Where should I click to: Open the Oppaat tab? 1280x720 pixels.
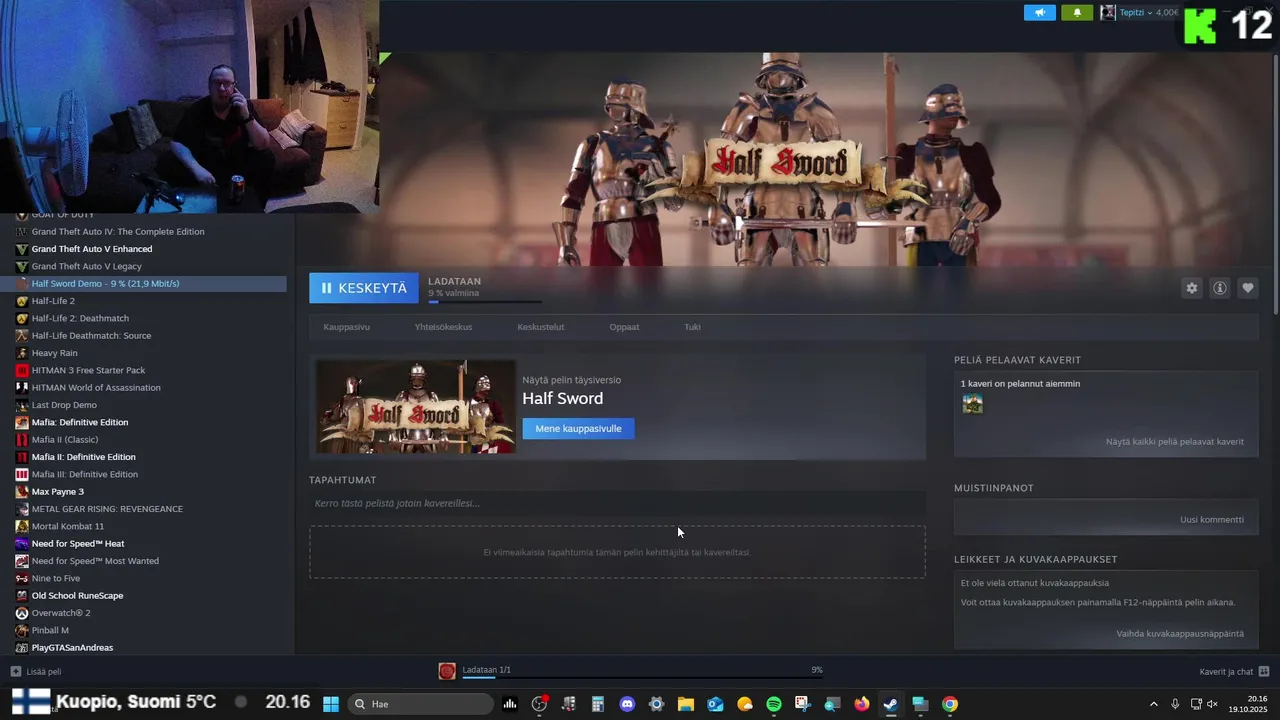(x=624, y=327)
